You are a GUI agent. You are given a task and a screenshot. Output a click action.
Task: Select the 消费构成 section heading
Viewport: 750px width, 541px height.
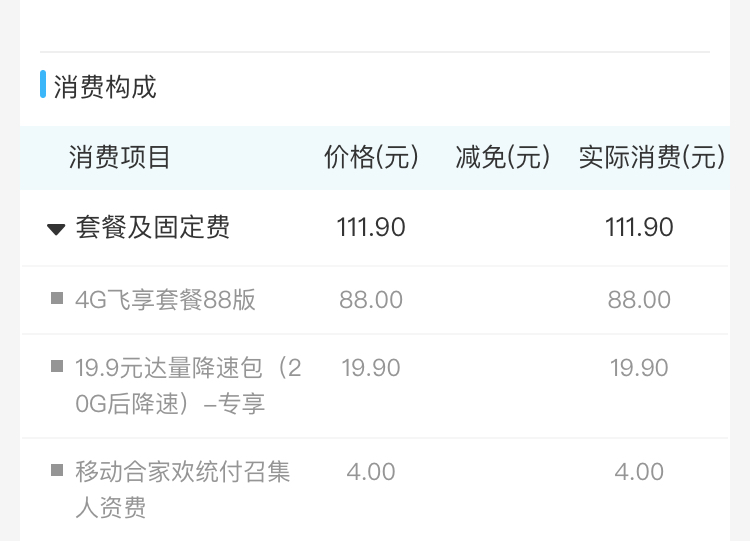tap(105, 87)
